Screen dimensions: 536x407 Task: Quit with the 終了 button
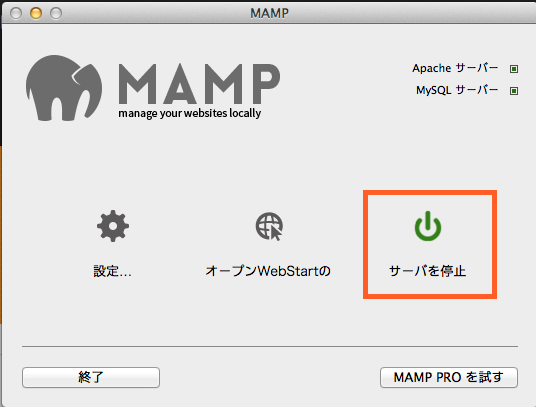point(91,377)
